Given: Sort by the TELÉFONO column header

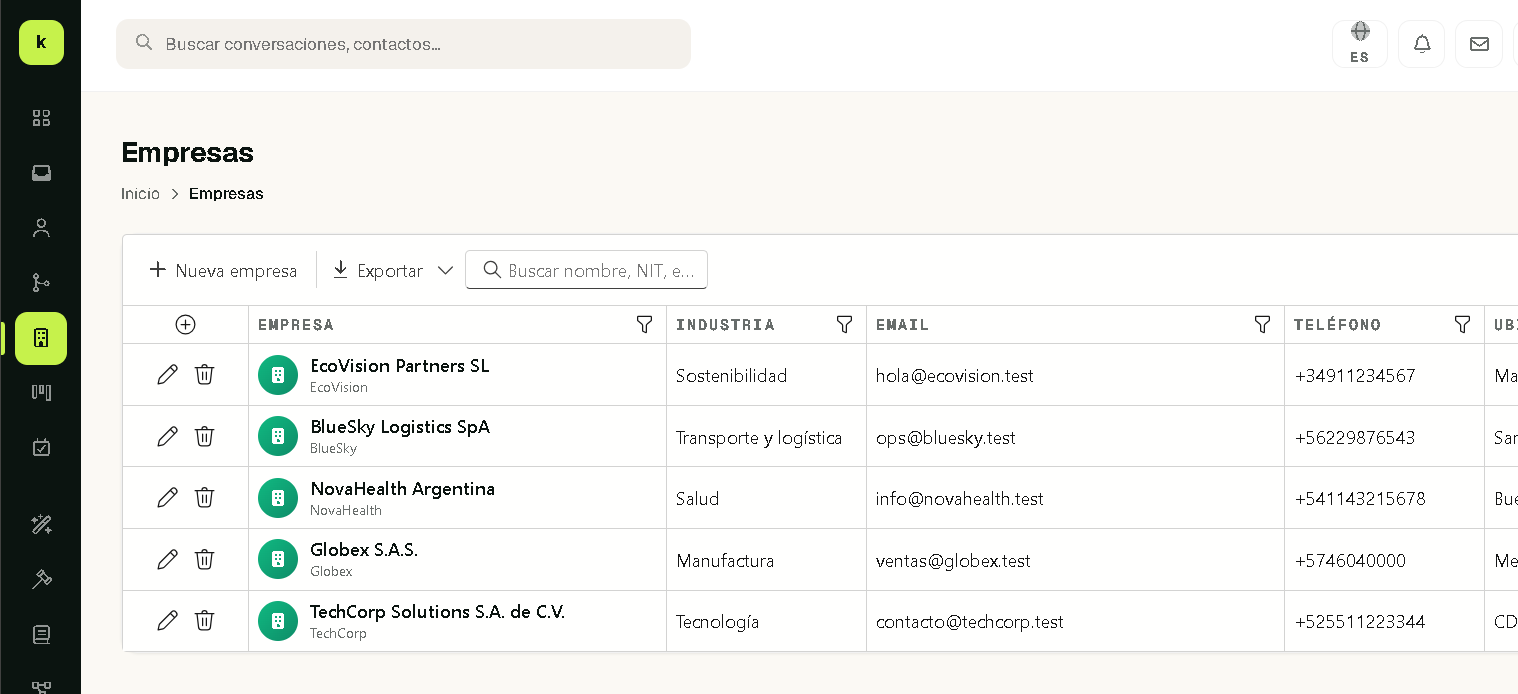Looking at the screenshot, I should click(x=1337, y=324).
